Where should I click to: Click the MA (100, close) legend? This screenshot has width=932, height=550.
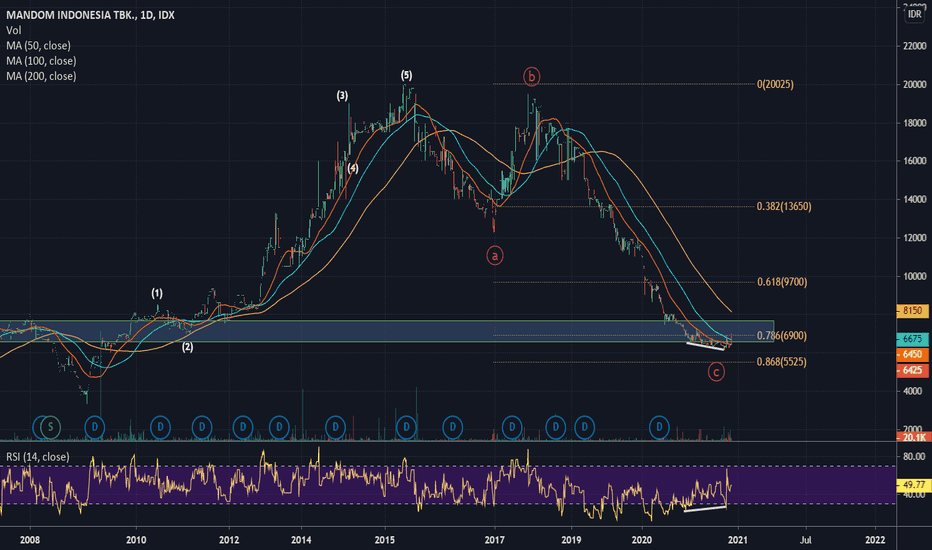coord(41,61)
